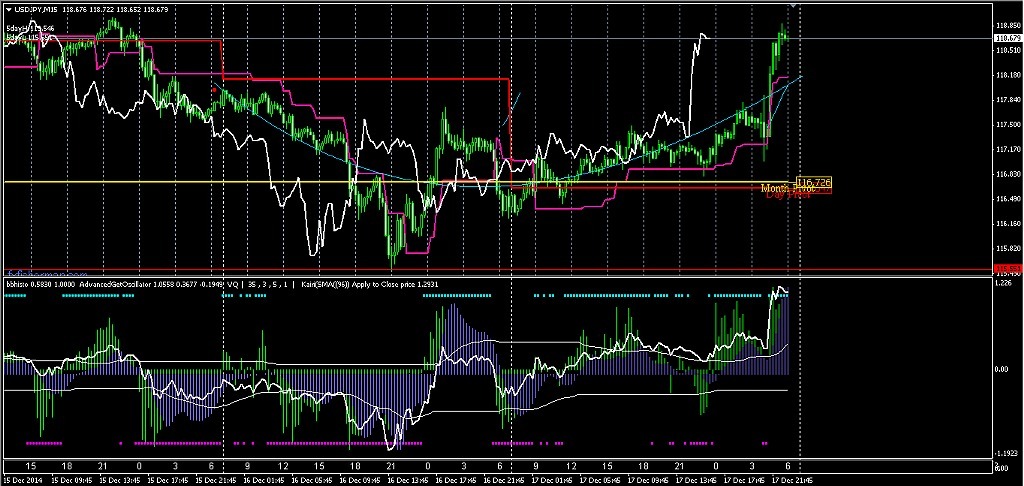Screen dimensions: 1024x486
Task: Click the 17 Dec 01:45 time label
Action: click(554, 480)
